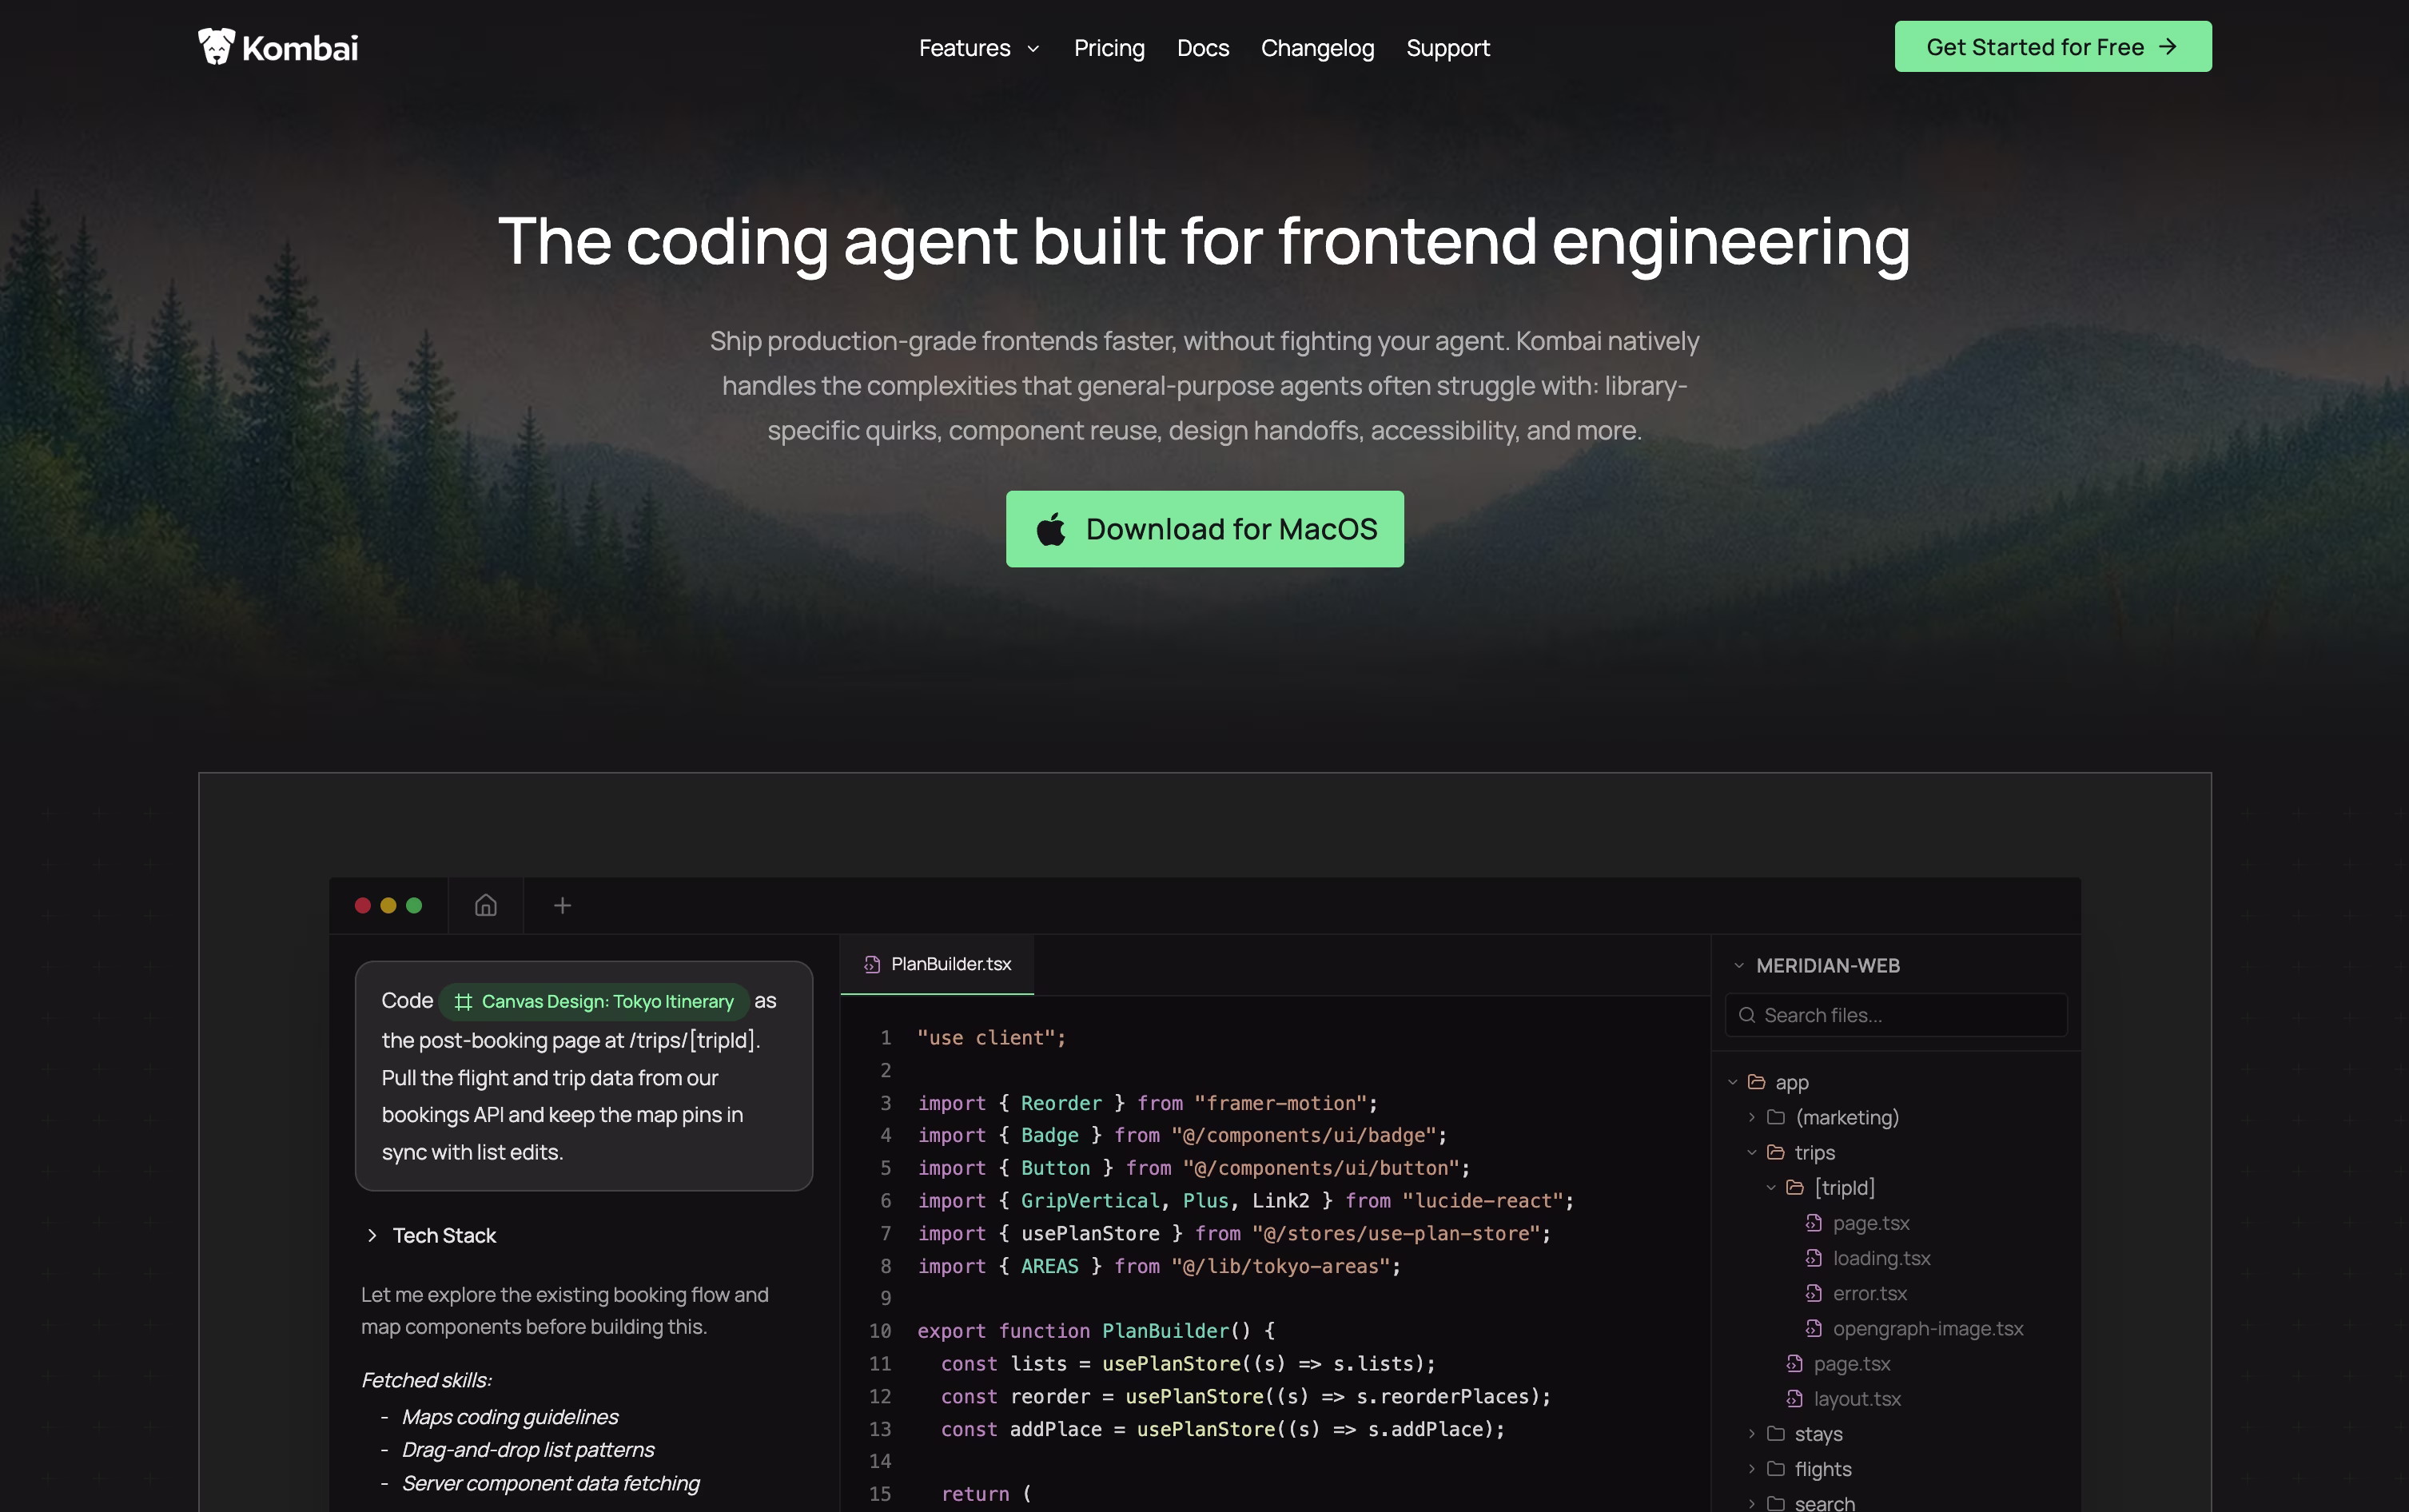The image size is (2409, 1512).
Task: Click the search magnifier icon in file panel
Action: coord(1747,1015)
